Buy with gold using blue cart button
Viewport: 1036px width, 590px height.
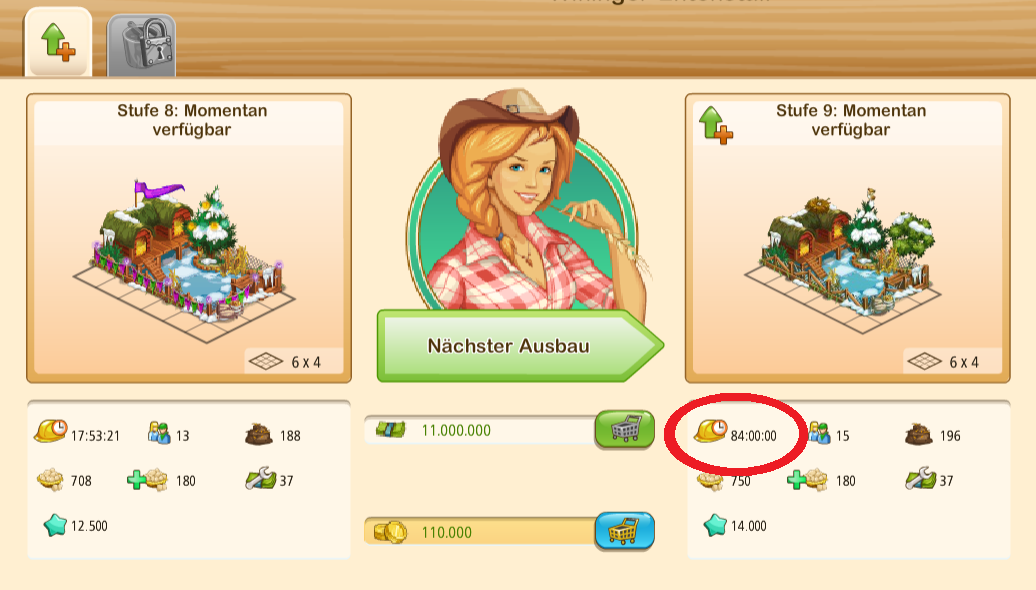click(x=624, y=531)
